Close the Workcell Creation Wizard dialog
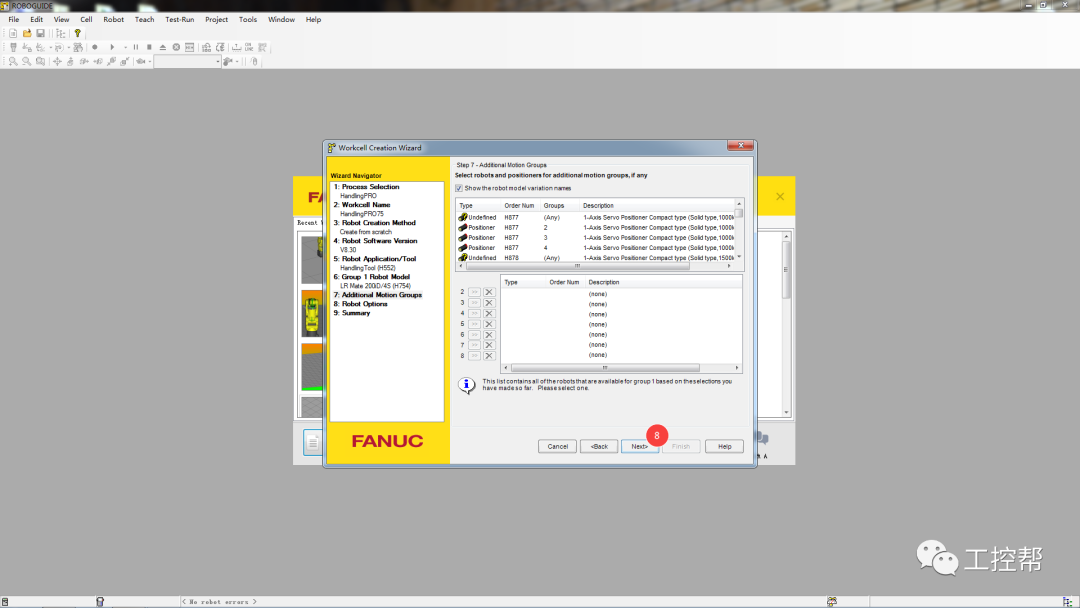 (740, 145)
